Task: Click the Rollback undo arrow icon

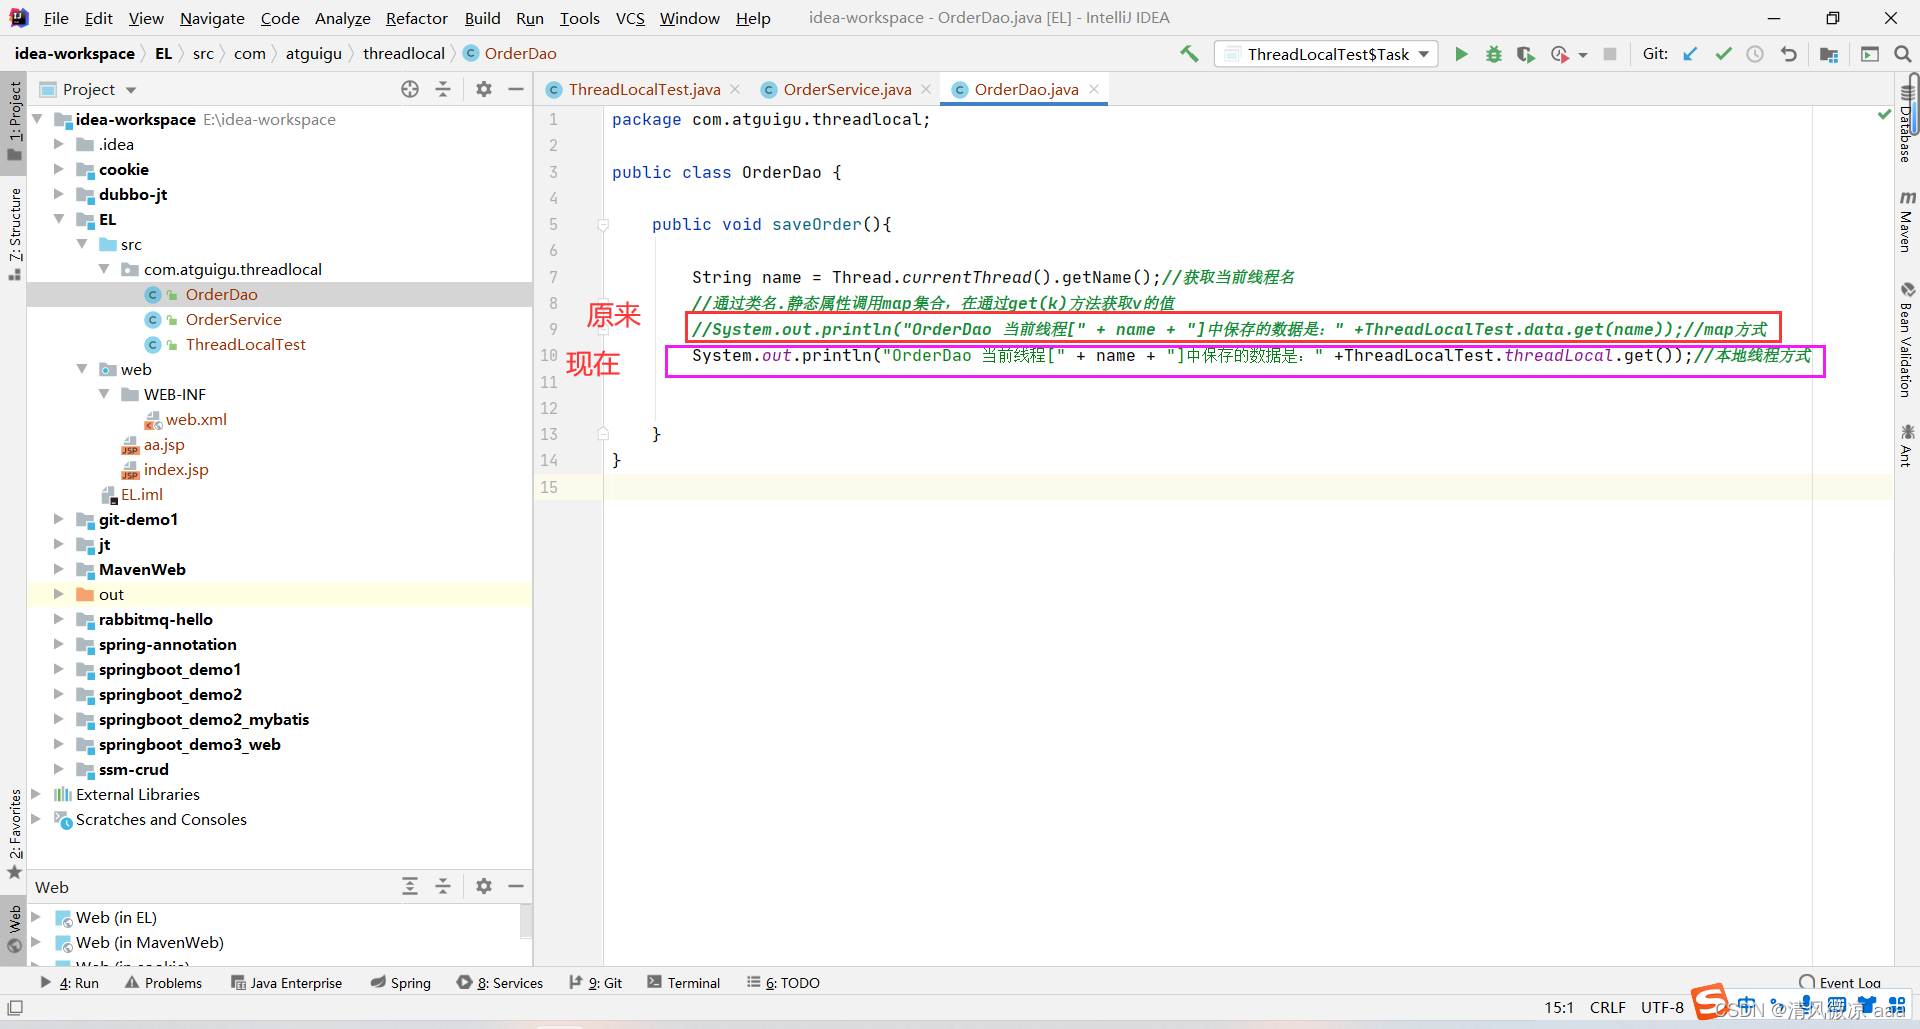Action: click(x=1789, y=54)
